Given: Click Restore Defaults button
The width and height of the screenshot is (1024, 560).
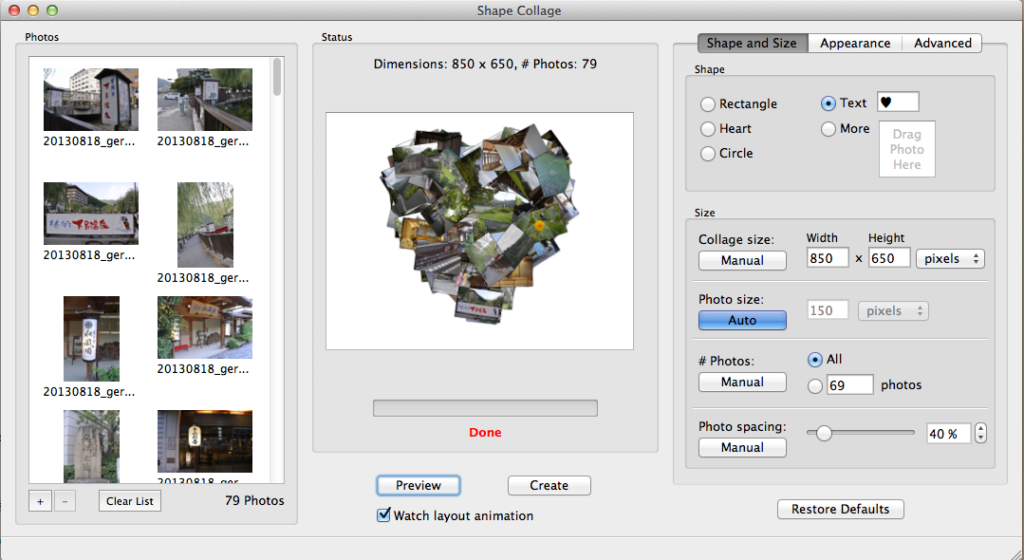Looking at the screenshot, I should (840, 509).
